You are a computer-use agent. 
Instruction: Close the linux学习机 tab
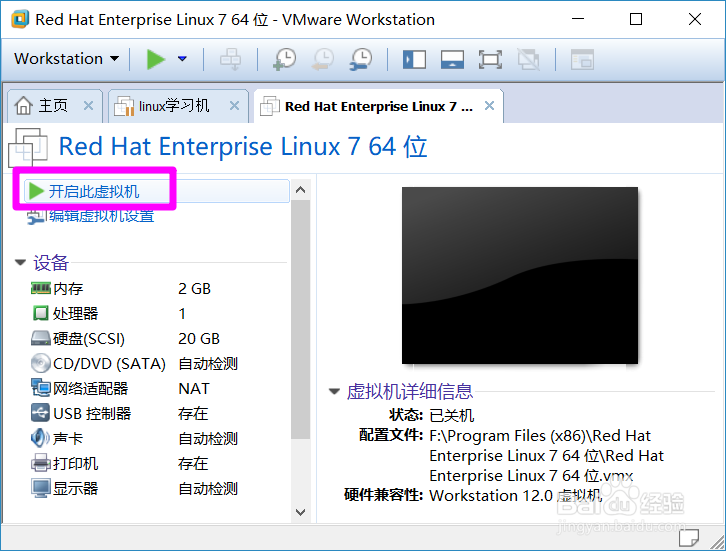234,106
